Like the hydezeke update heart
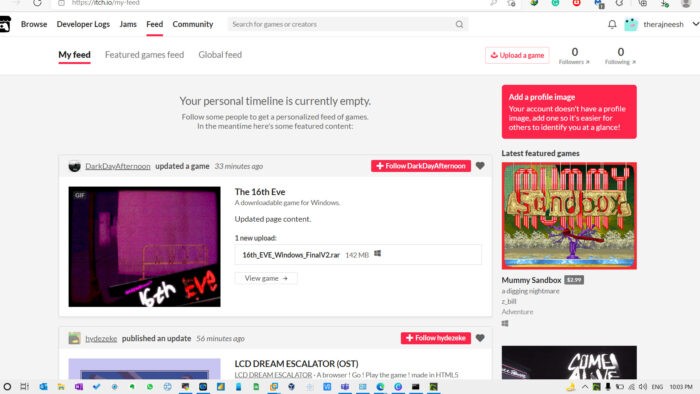The height and width of the screenshot is (394, 700). pos(480,338)
